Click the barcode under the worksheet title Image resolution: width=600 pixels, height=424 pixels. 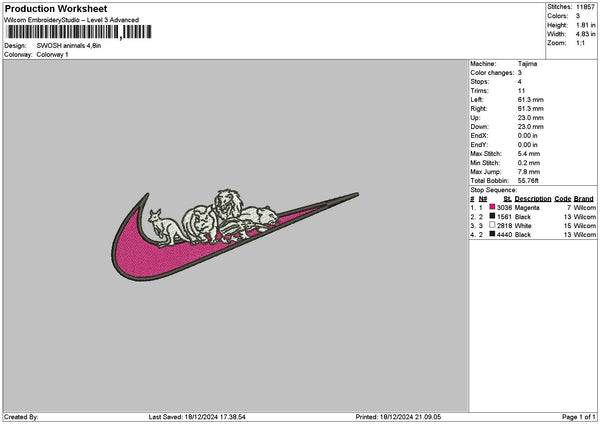(x=79, y=32)
